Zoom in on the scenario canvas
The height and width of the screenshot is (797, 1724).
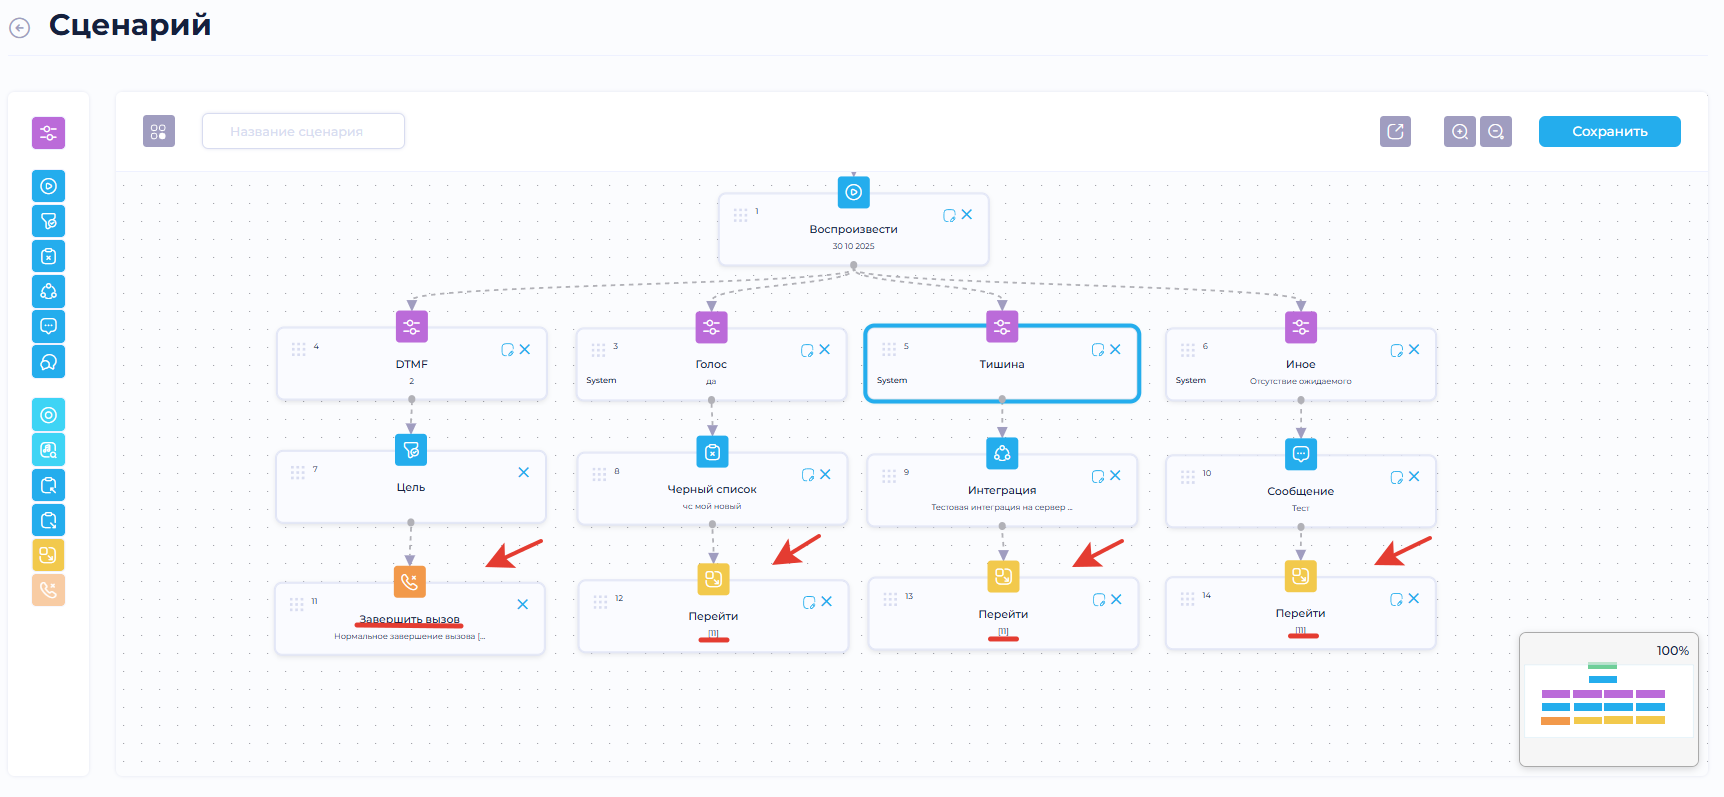pyautogui.click(x=1459, y=131)
